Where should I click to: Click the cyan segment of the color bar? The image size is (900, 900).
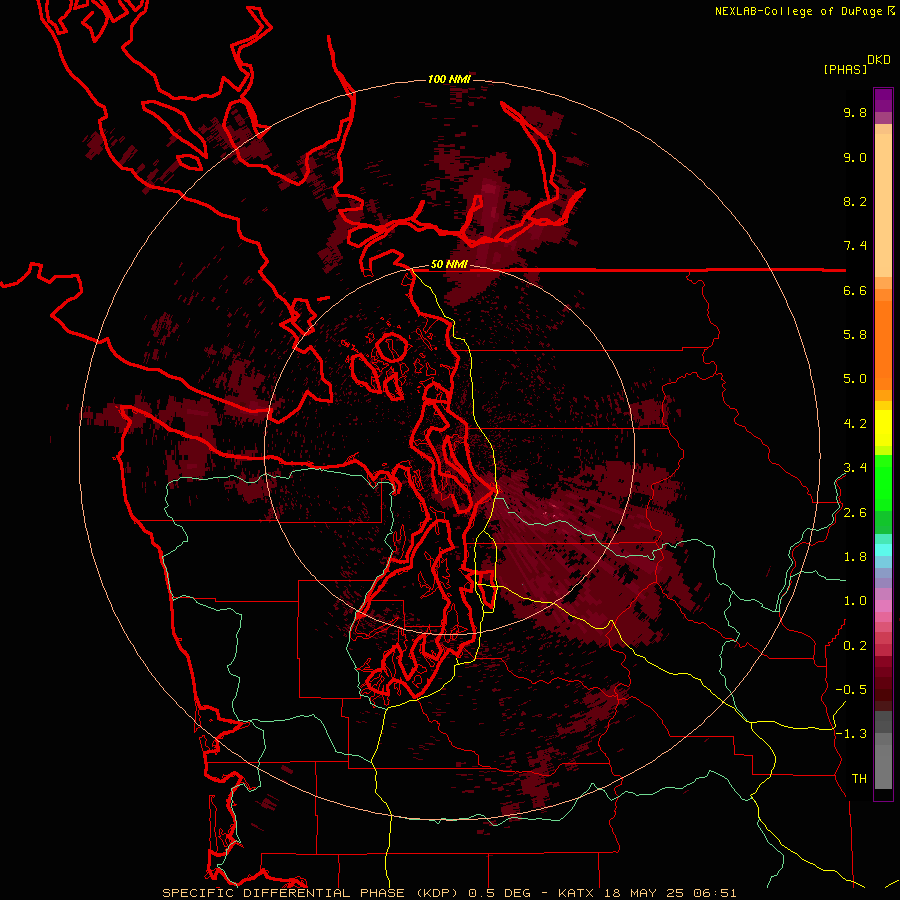[883, 550]
